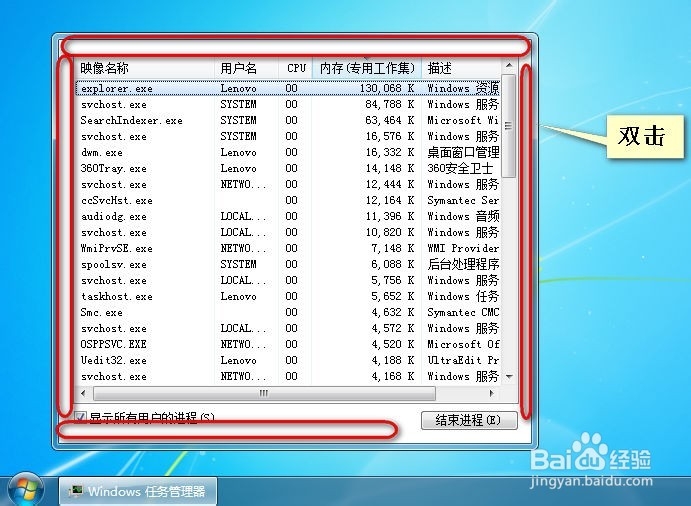Open the Windows Start orb
Image resolution: width=691 pixels, height=506 pixels.
point(26,490)
